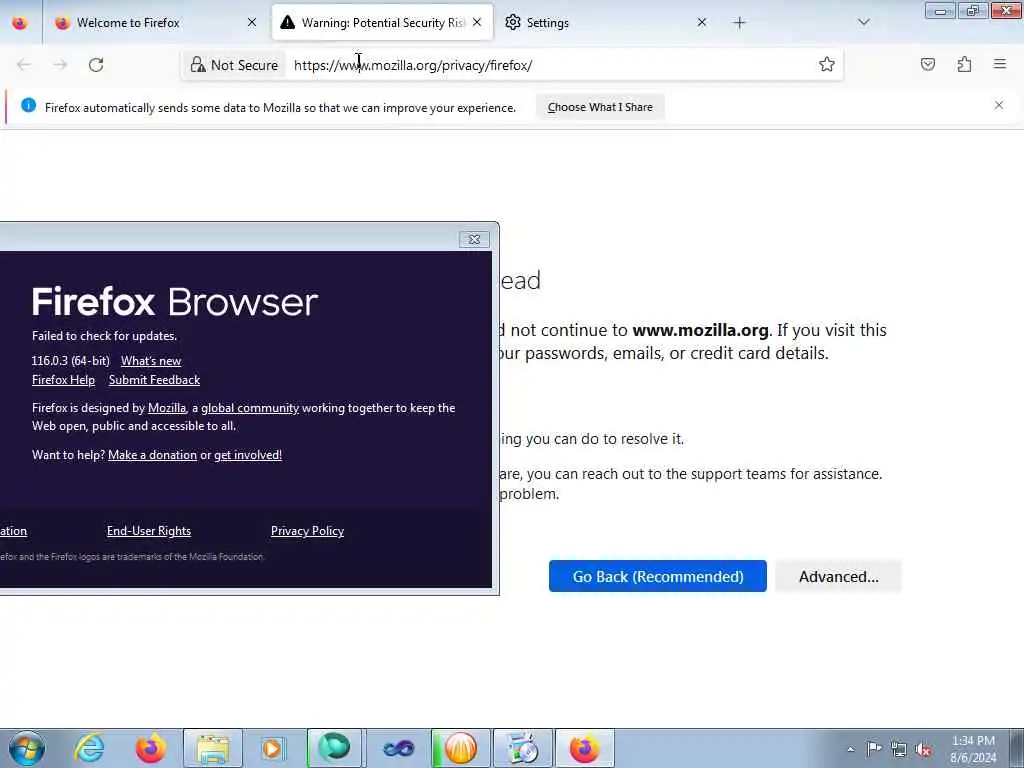Go forward with the forward arrow

pyautogui.click(x=60, y=65)
